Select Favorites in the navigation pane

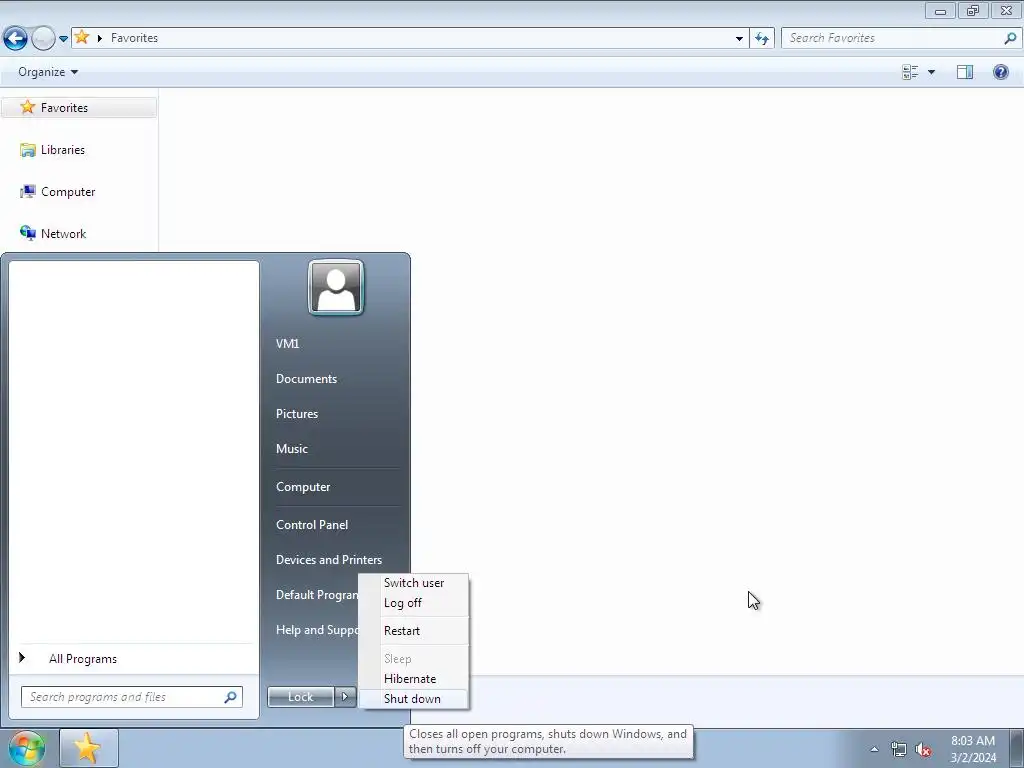click(x=78, y=108)
